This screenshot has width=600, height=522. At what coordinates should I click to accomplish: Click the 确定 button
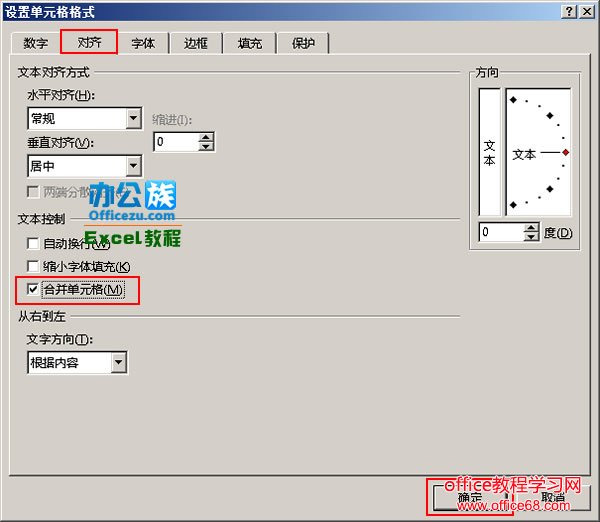[470, 498]
